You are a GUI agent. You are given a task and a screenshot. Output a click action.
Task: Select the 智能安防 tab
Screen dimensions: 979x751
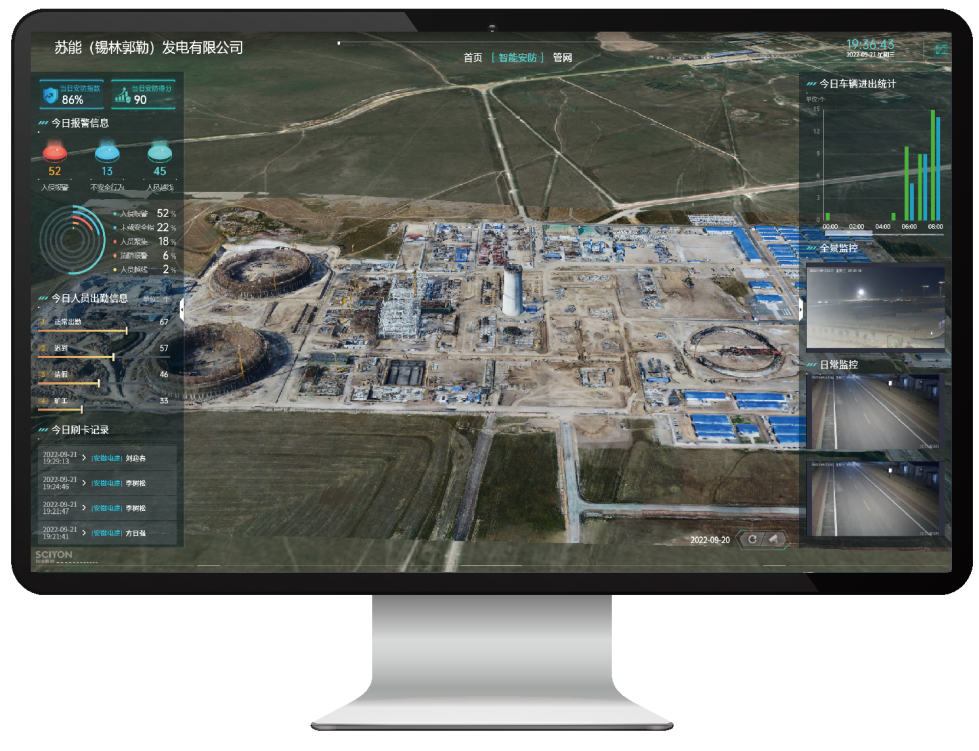(517, 58)
